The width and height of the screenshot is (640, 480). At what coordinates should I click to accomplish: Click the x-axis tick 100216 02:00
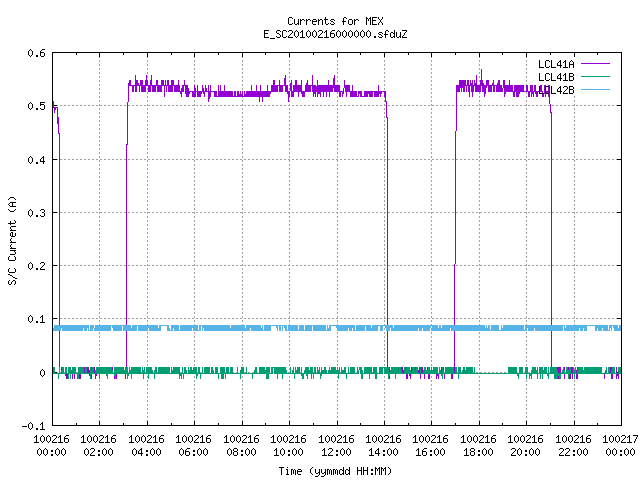98,446
